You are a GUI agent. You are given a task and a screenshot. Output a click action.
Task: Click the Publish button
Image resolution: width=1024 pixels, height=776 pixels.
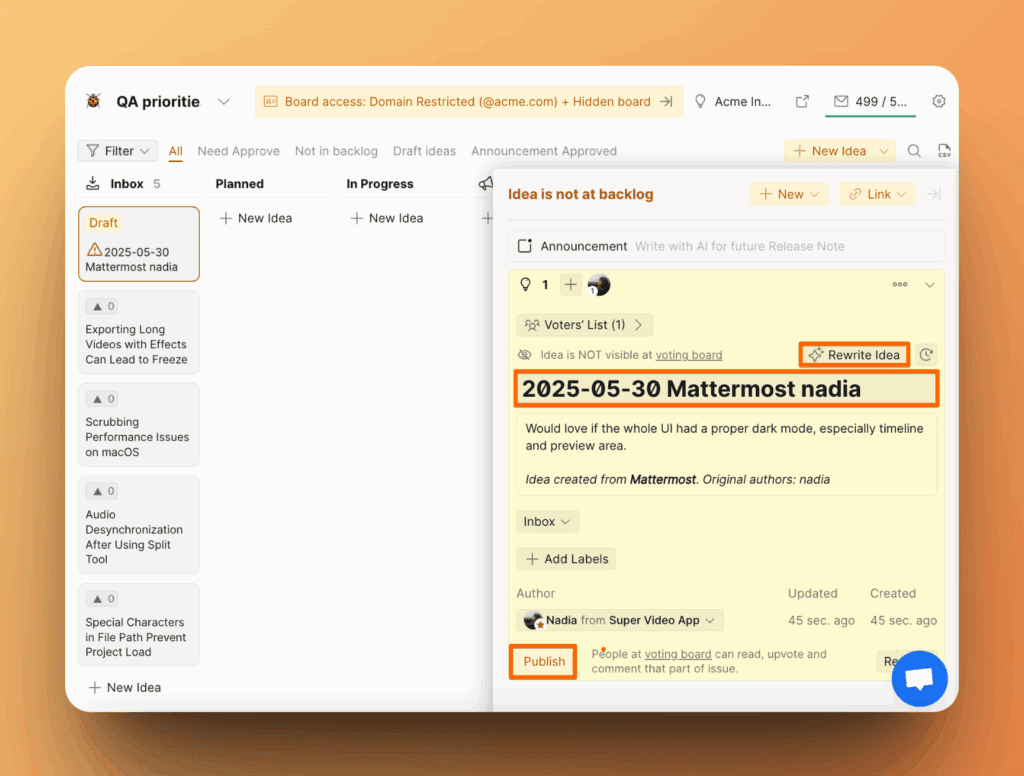(544, 661)
